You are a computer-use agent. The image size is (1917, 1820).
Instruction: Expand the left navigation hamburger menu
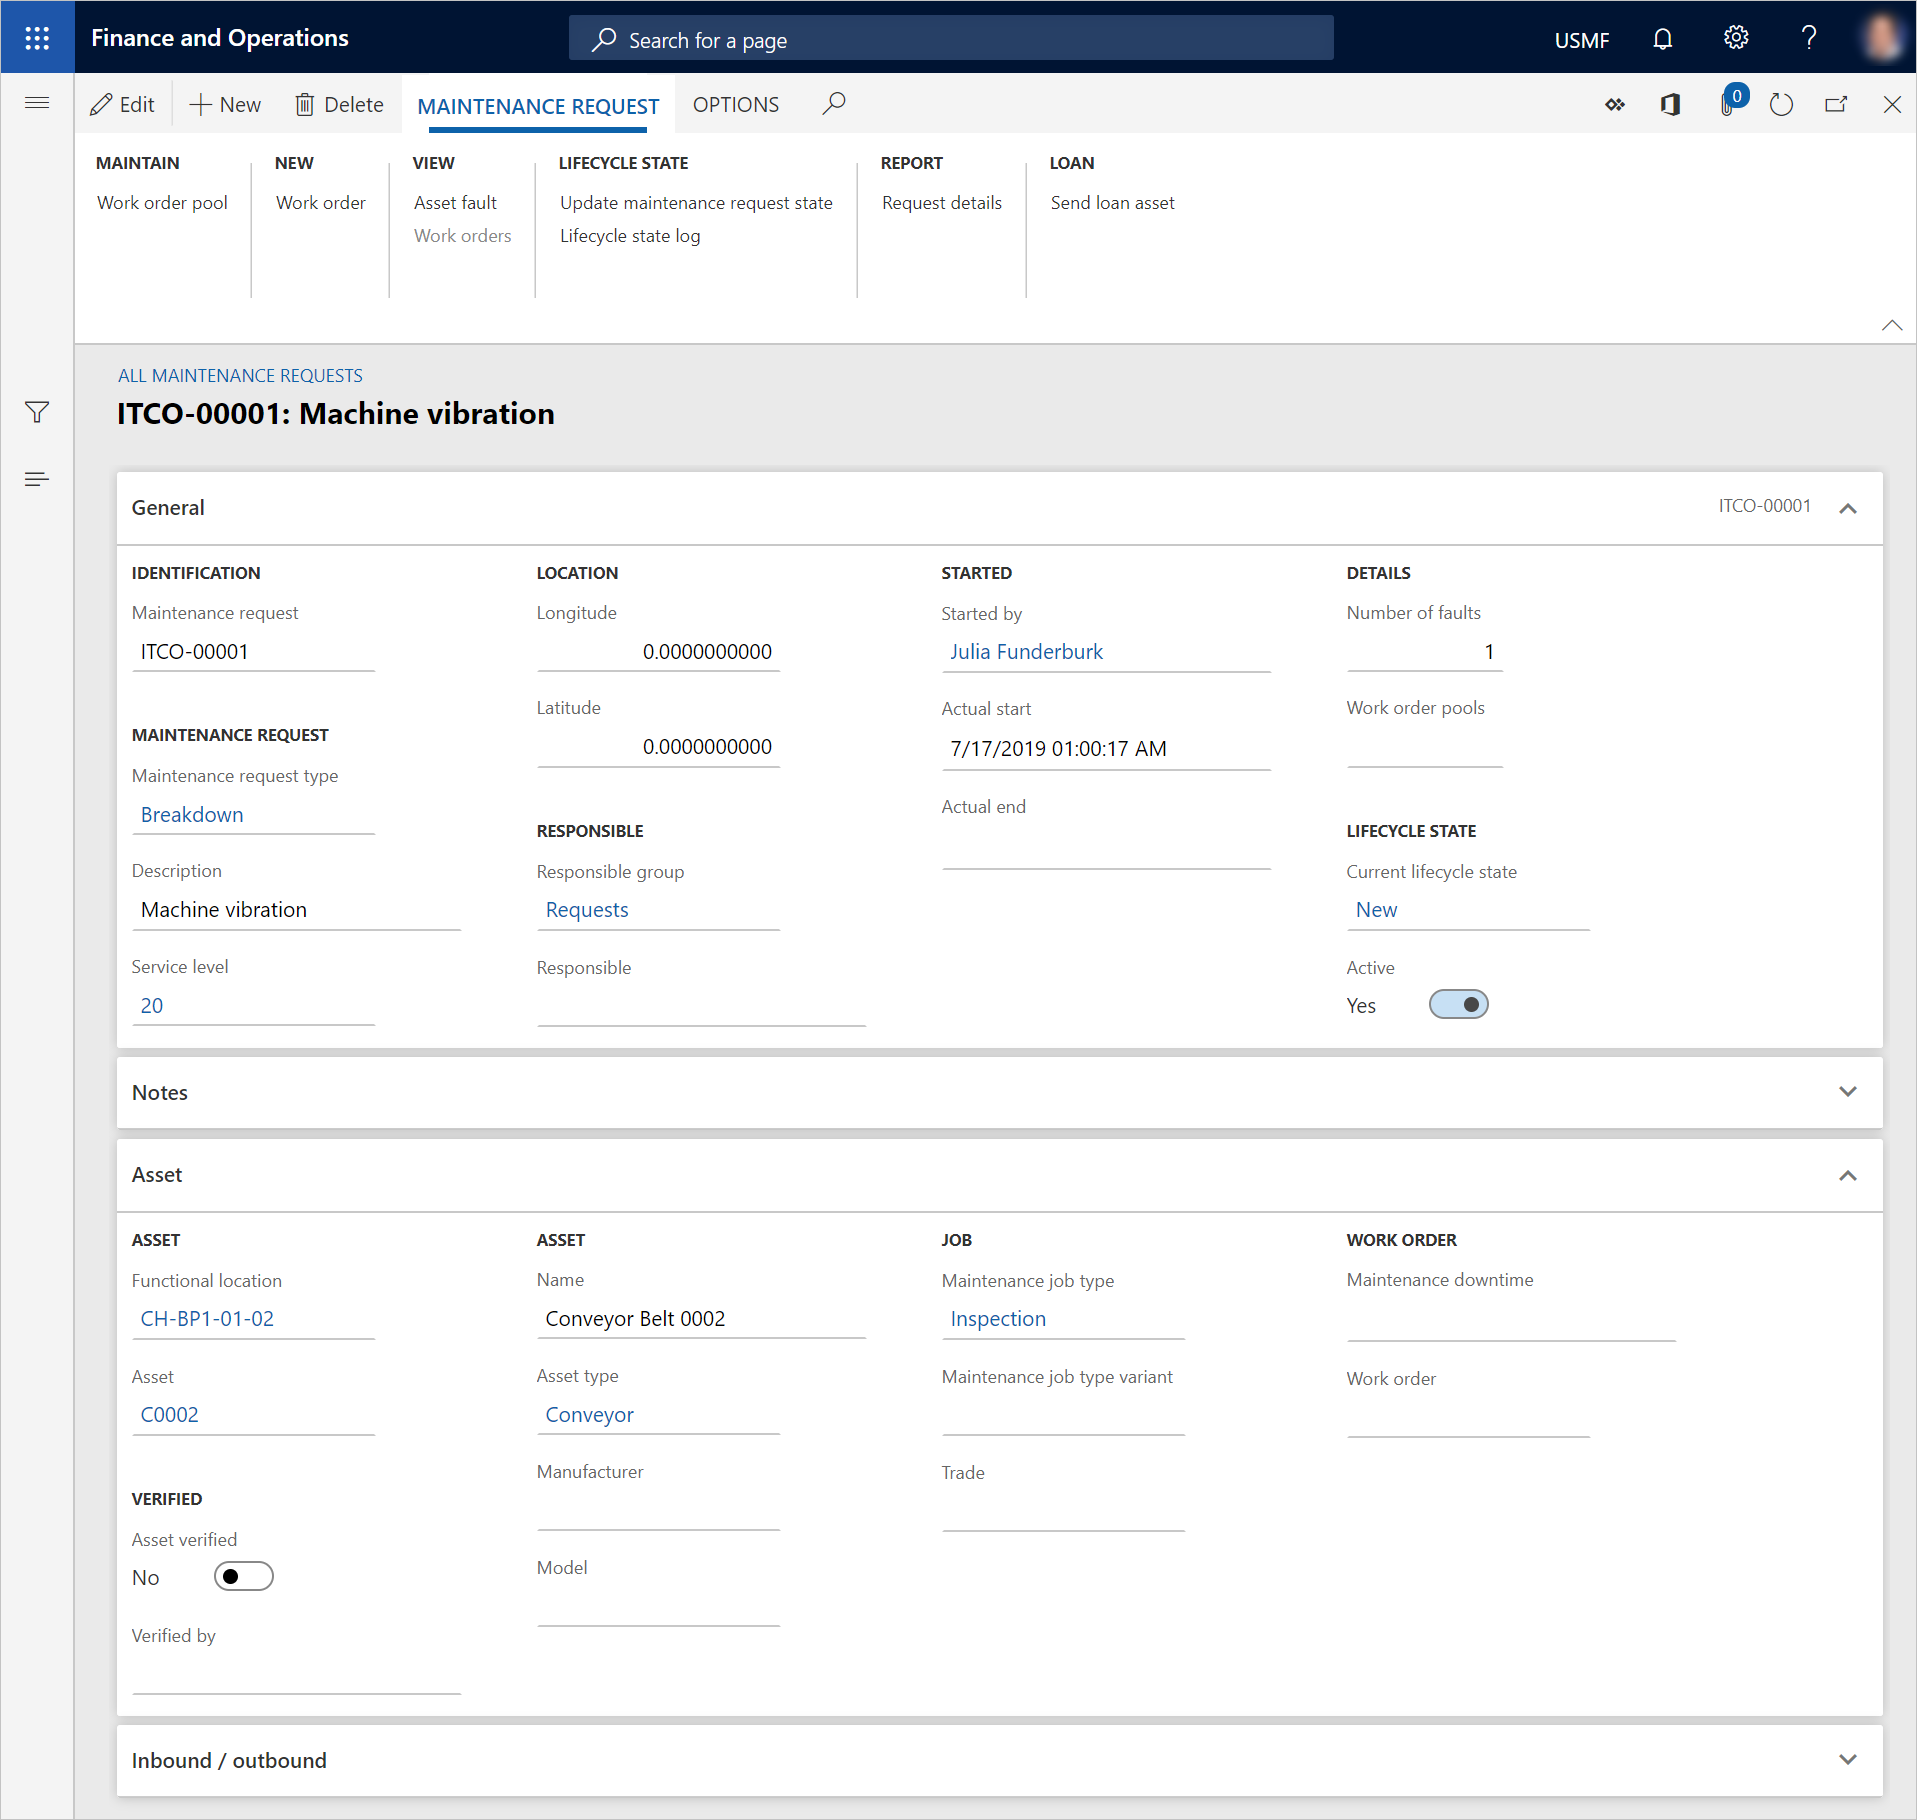37,103
